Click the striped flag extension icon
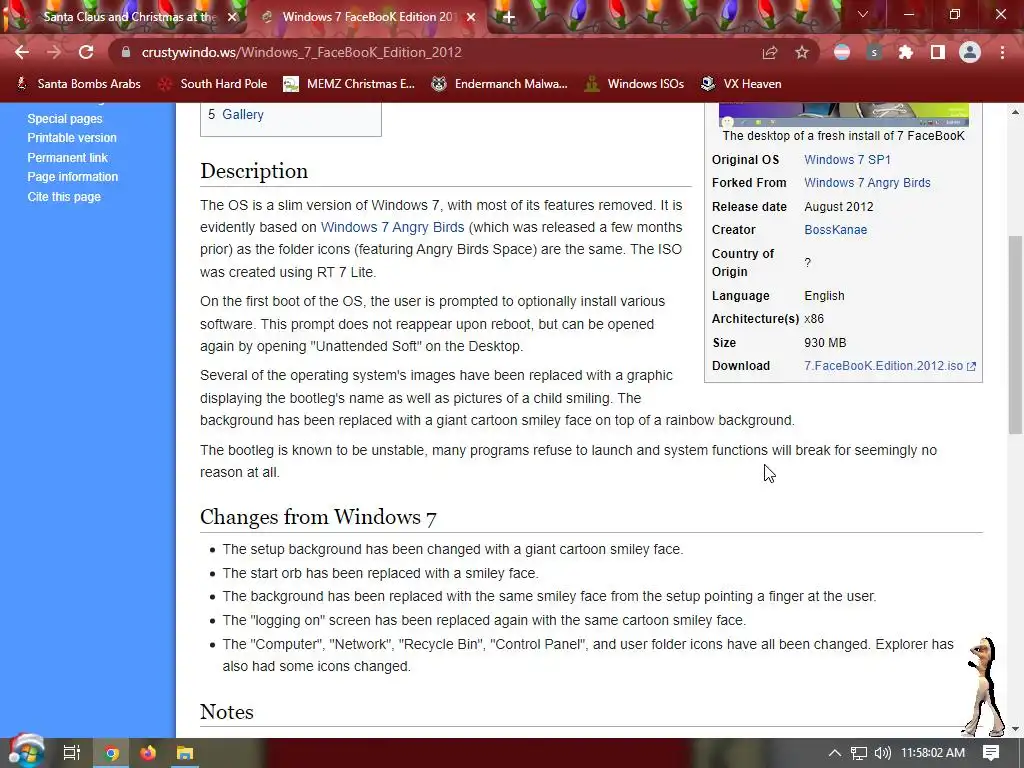The image size is (1024, 768). coord(842,52)
